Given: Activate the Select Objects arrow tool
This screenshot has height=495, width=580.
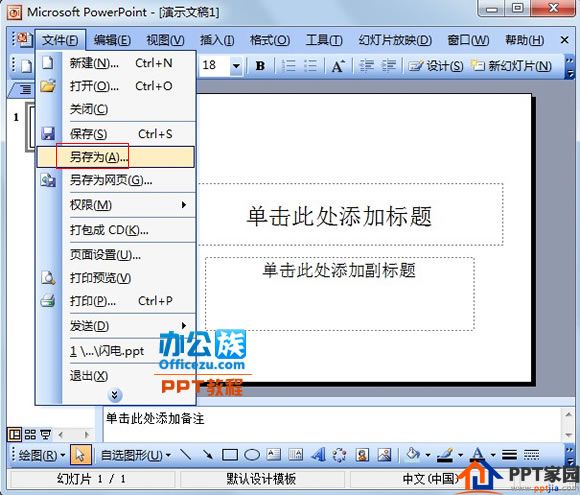Looking at the screenshot, I should pos(80,455).
